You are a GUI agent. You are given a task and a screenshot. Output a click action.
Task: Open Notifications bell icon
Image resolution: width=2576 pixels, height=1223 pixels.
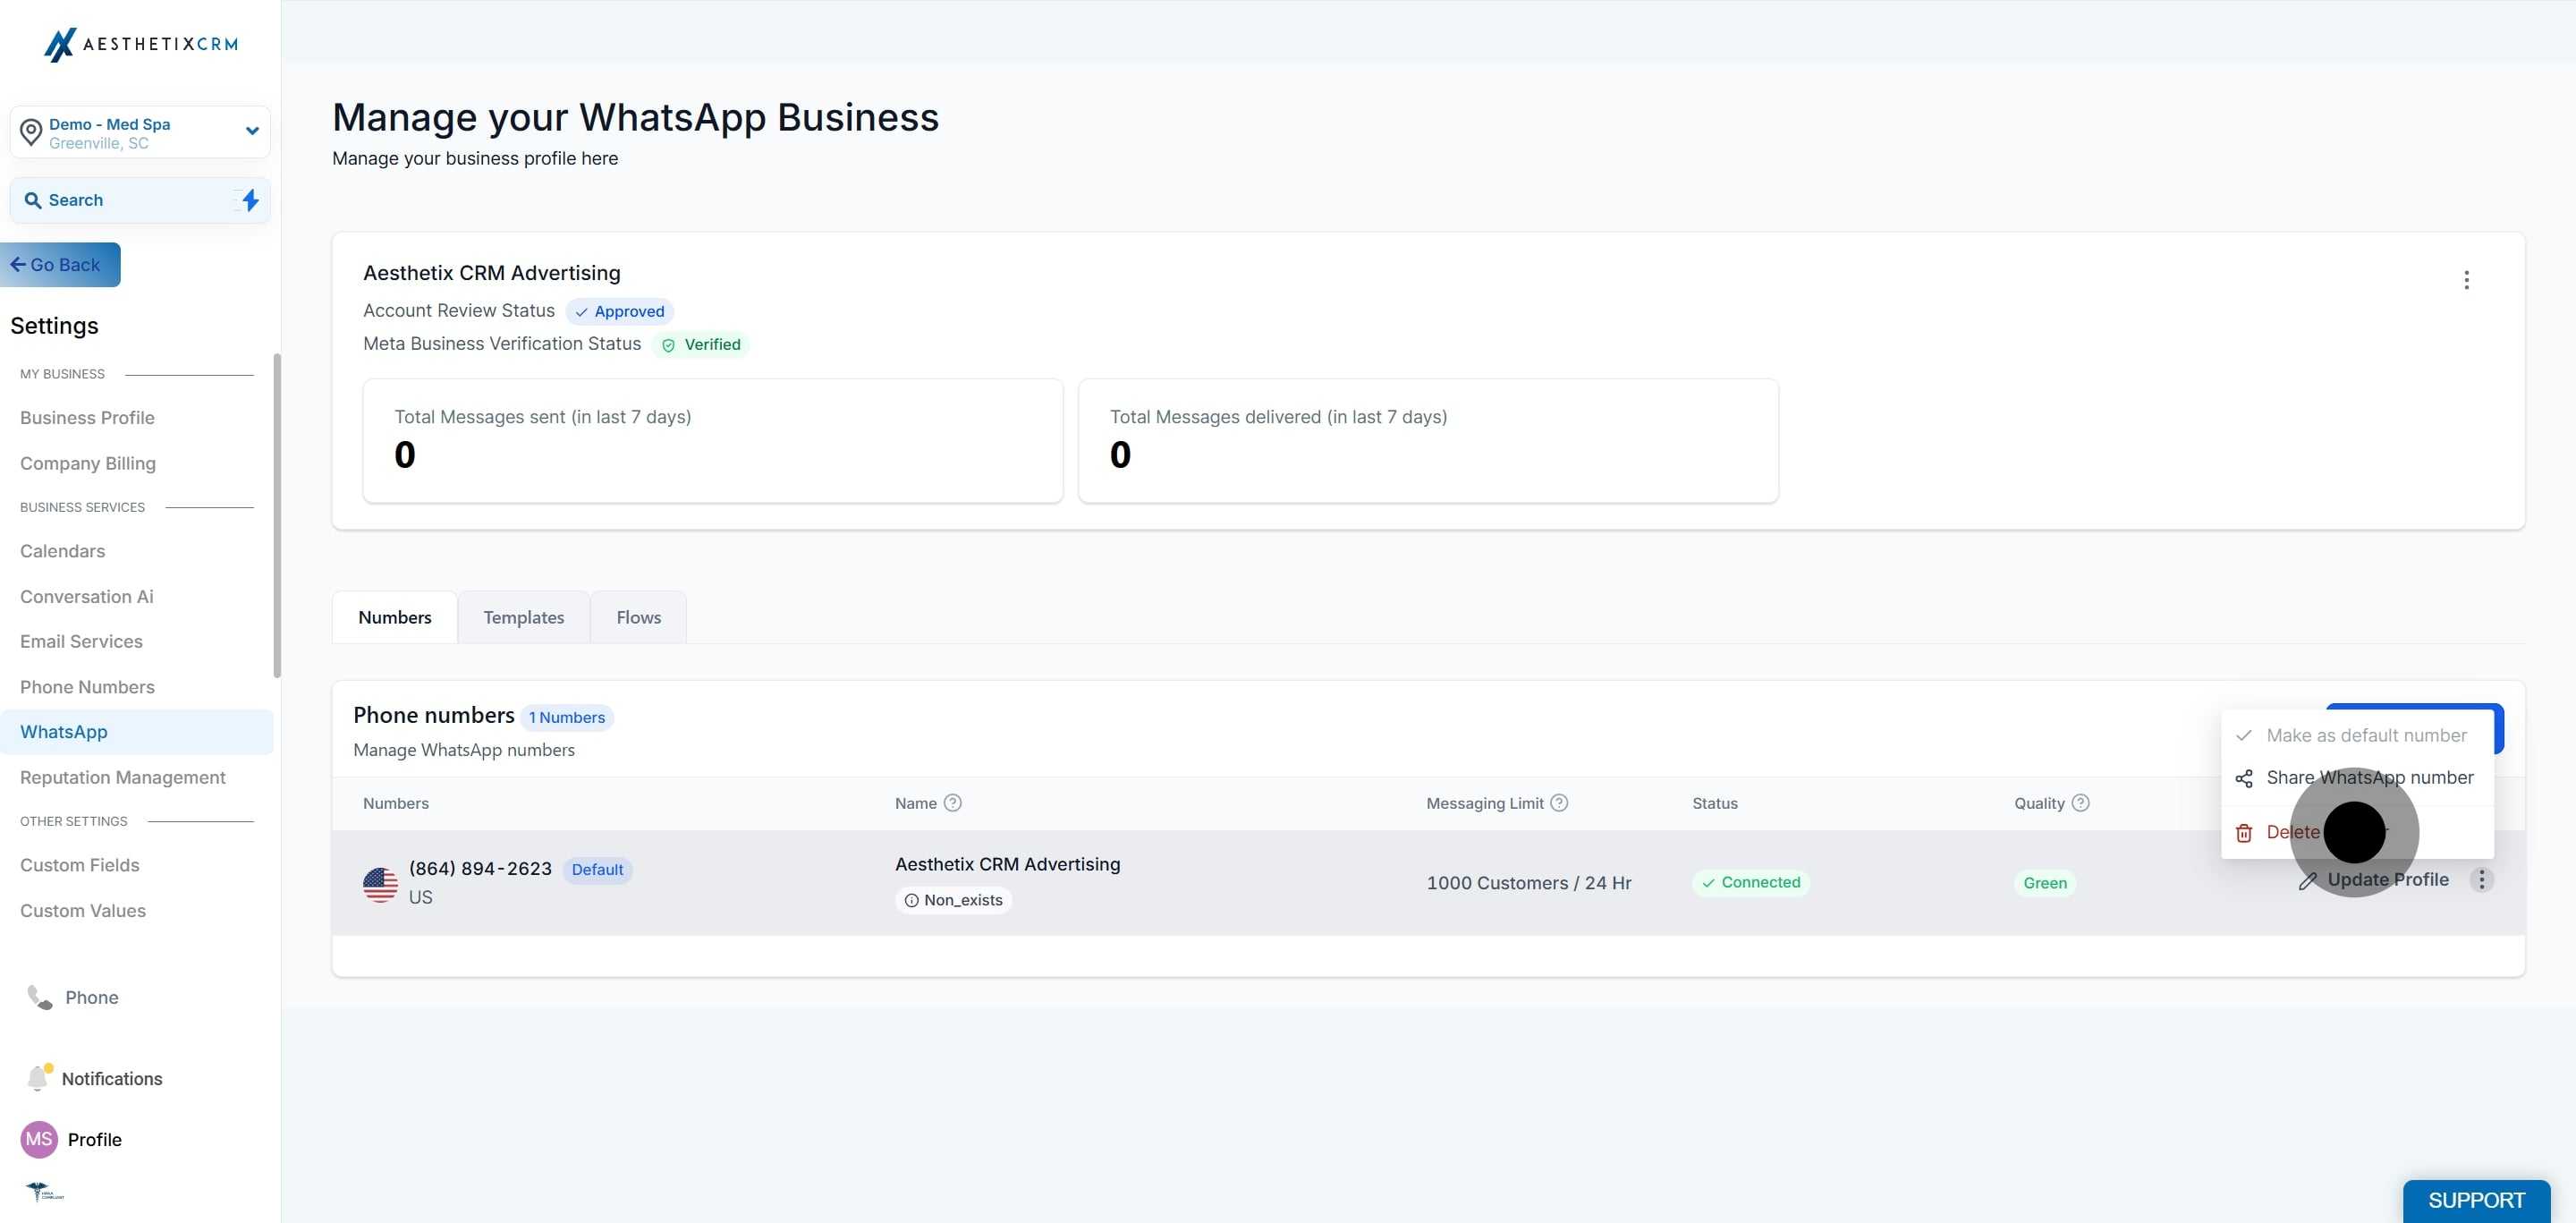[x=38, y=1077]
